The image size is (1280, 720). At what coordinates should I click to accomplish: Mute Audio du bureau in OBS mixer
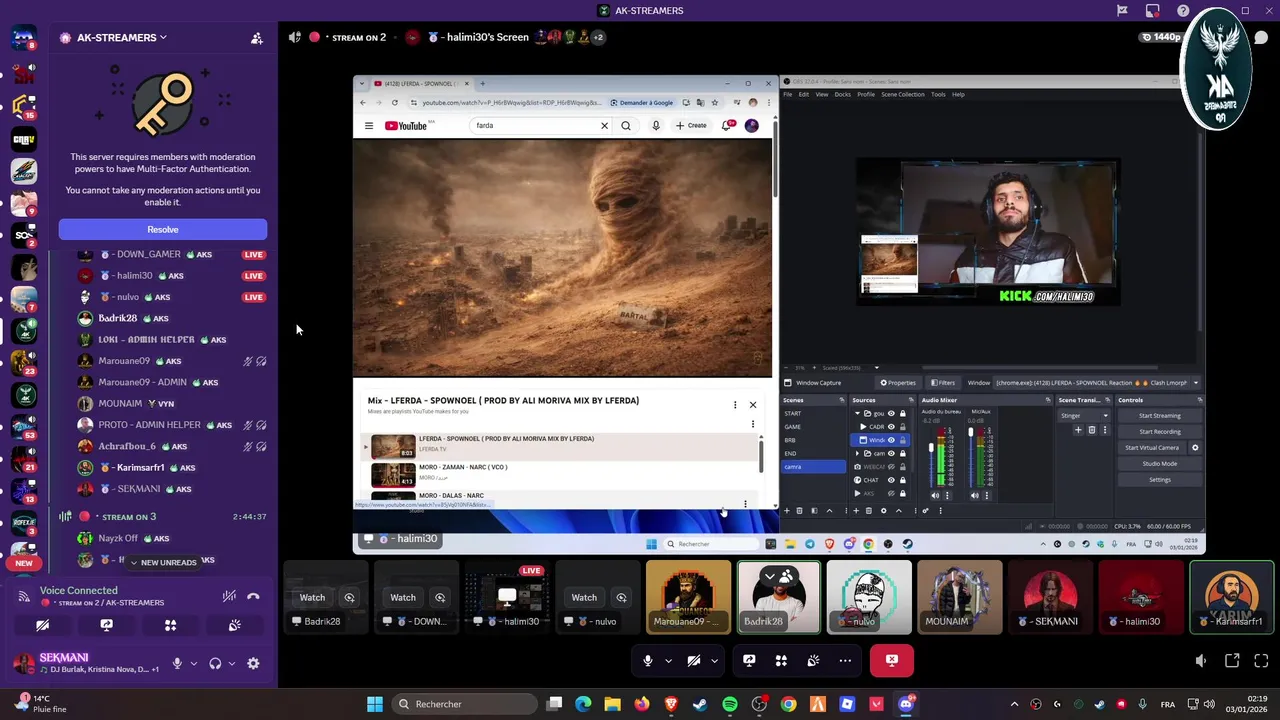(x=935, y=495)
